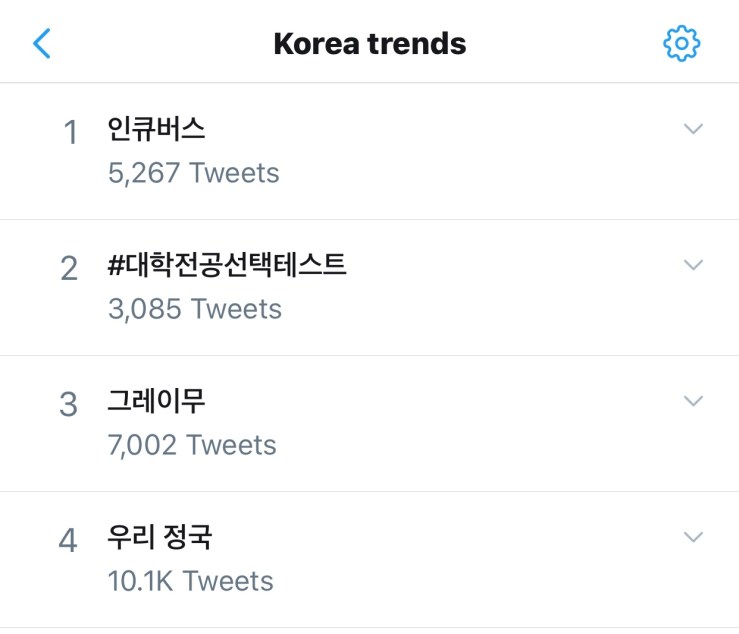Click the 3,085 Tweets count
Screen dimensions: 739x634
click(194, 309)
